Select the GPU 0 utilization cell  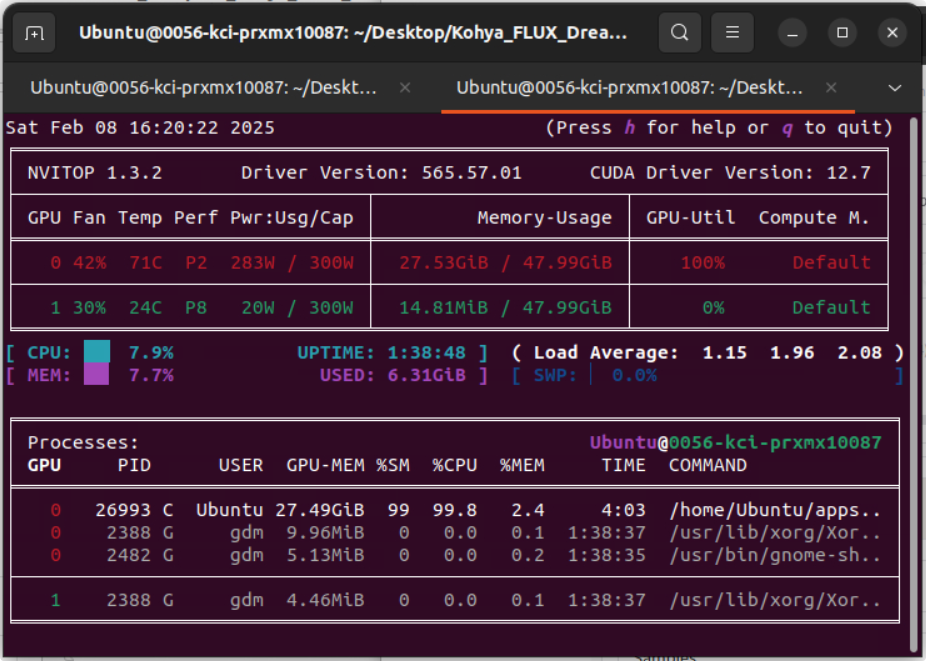tap(704, 262)
